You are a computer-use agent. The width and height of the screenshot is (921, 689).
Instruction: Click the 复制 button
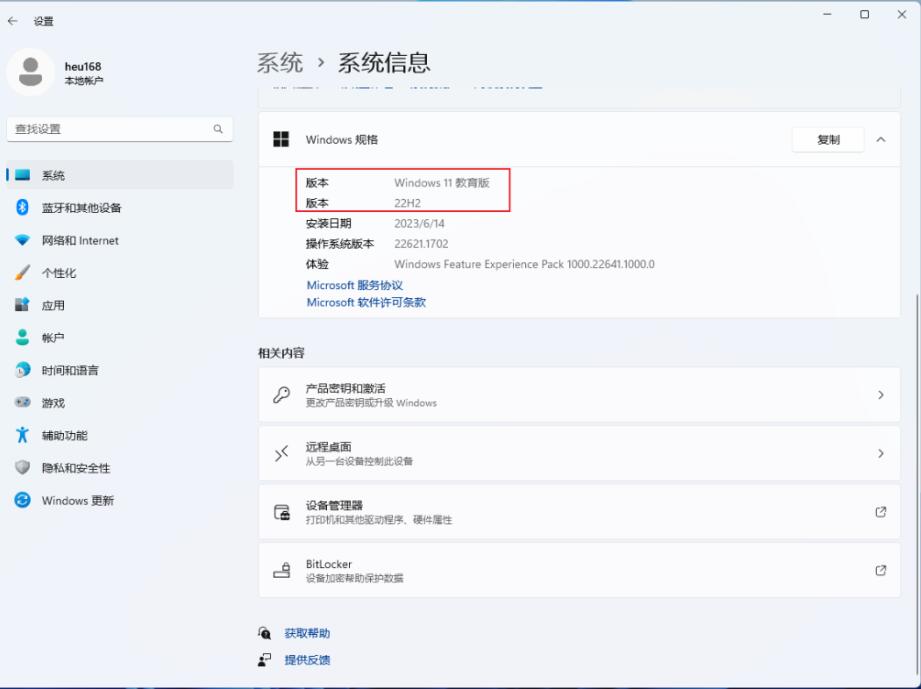point(828,140)
